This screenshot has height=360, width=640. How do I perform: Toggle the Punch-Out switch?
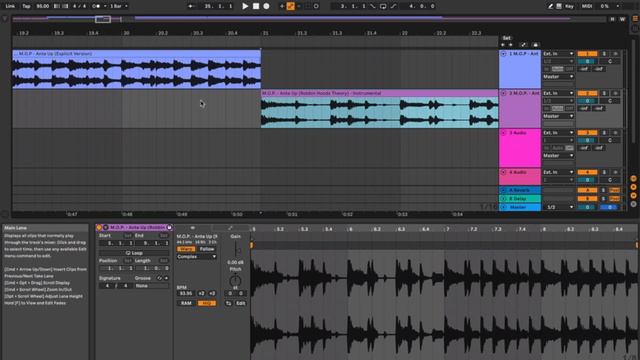[393, 6]
